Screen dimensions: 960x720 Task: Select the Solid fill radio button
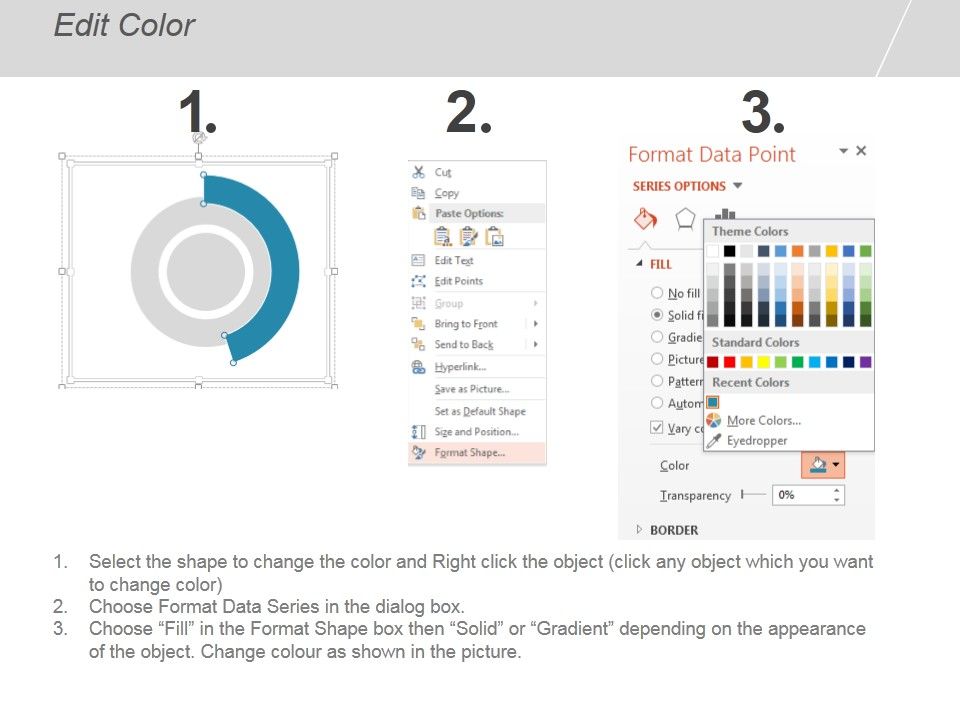[657, 315]
